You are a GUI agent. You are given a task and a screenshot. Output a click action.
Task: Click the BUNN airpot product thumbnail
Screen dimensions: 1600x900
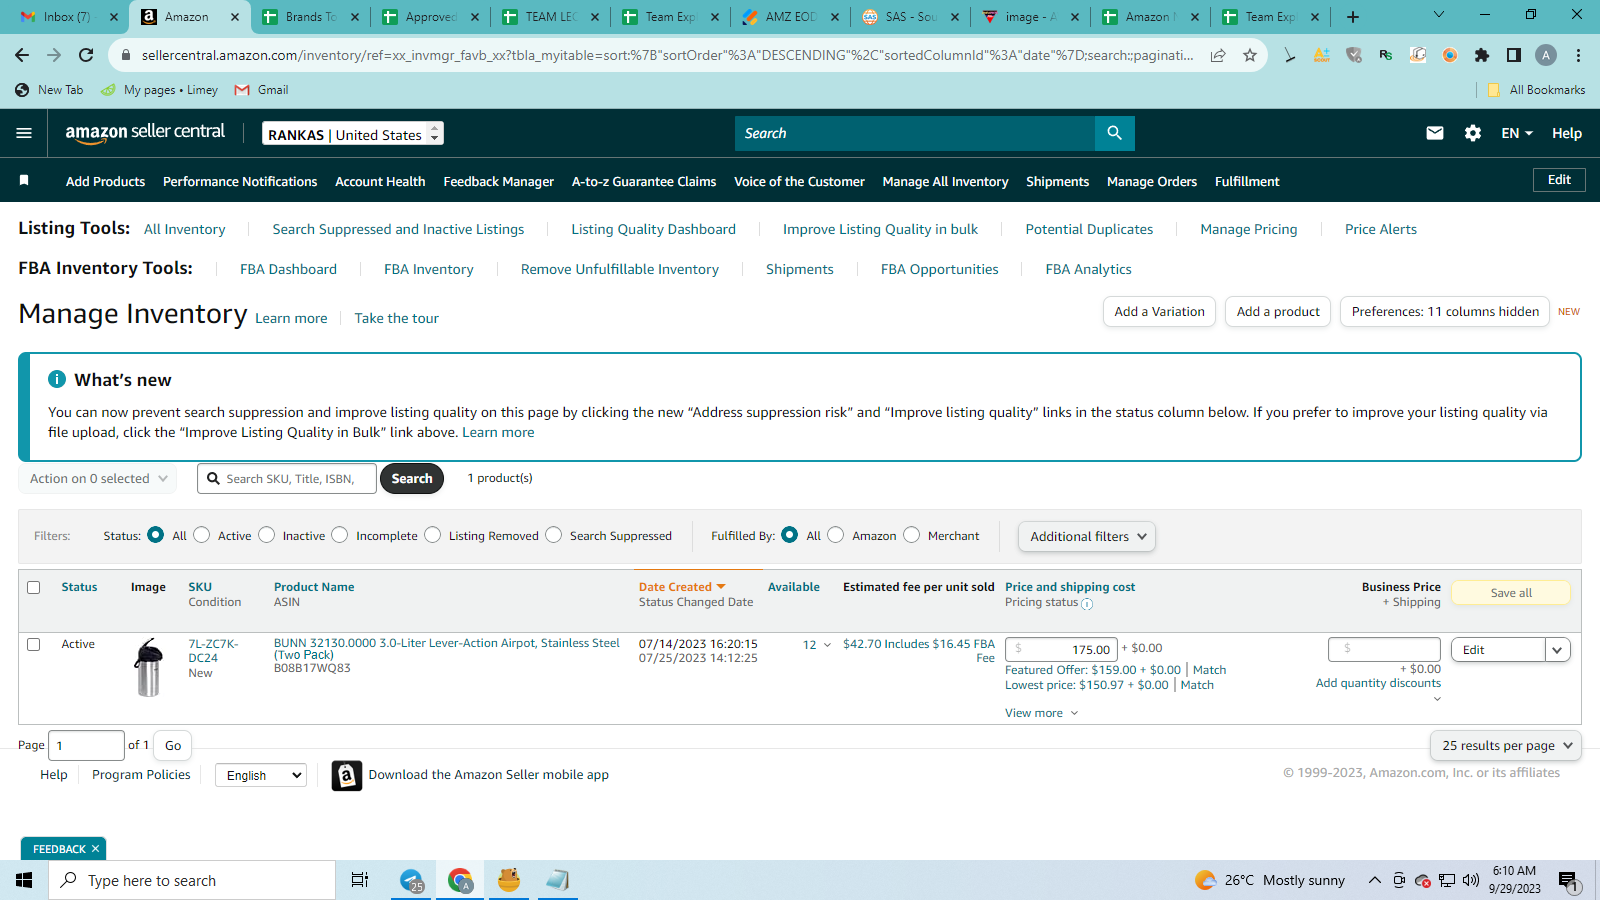tap(148, 668)
